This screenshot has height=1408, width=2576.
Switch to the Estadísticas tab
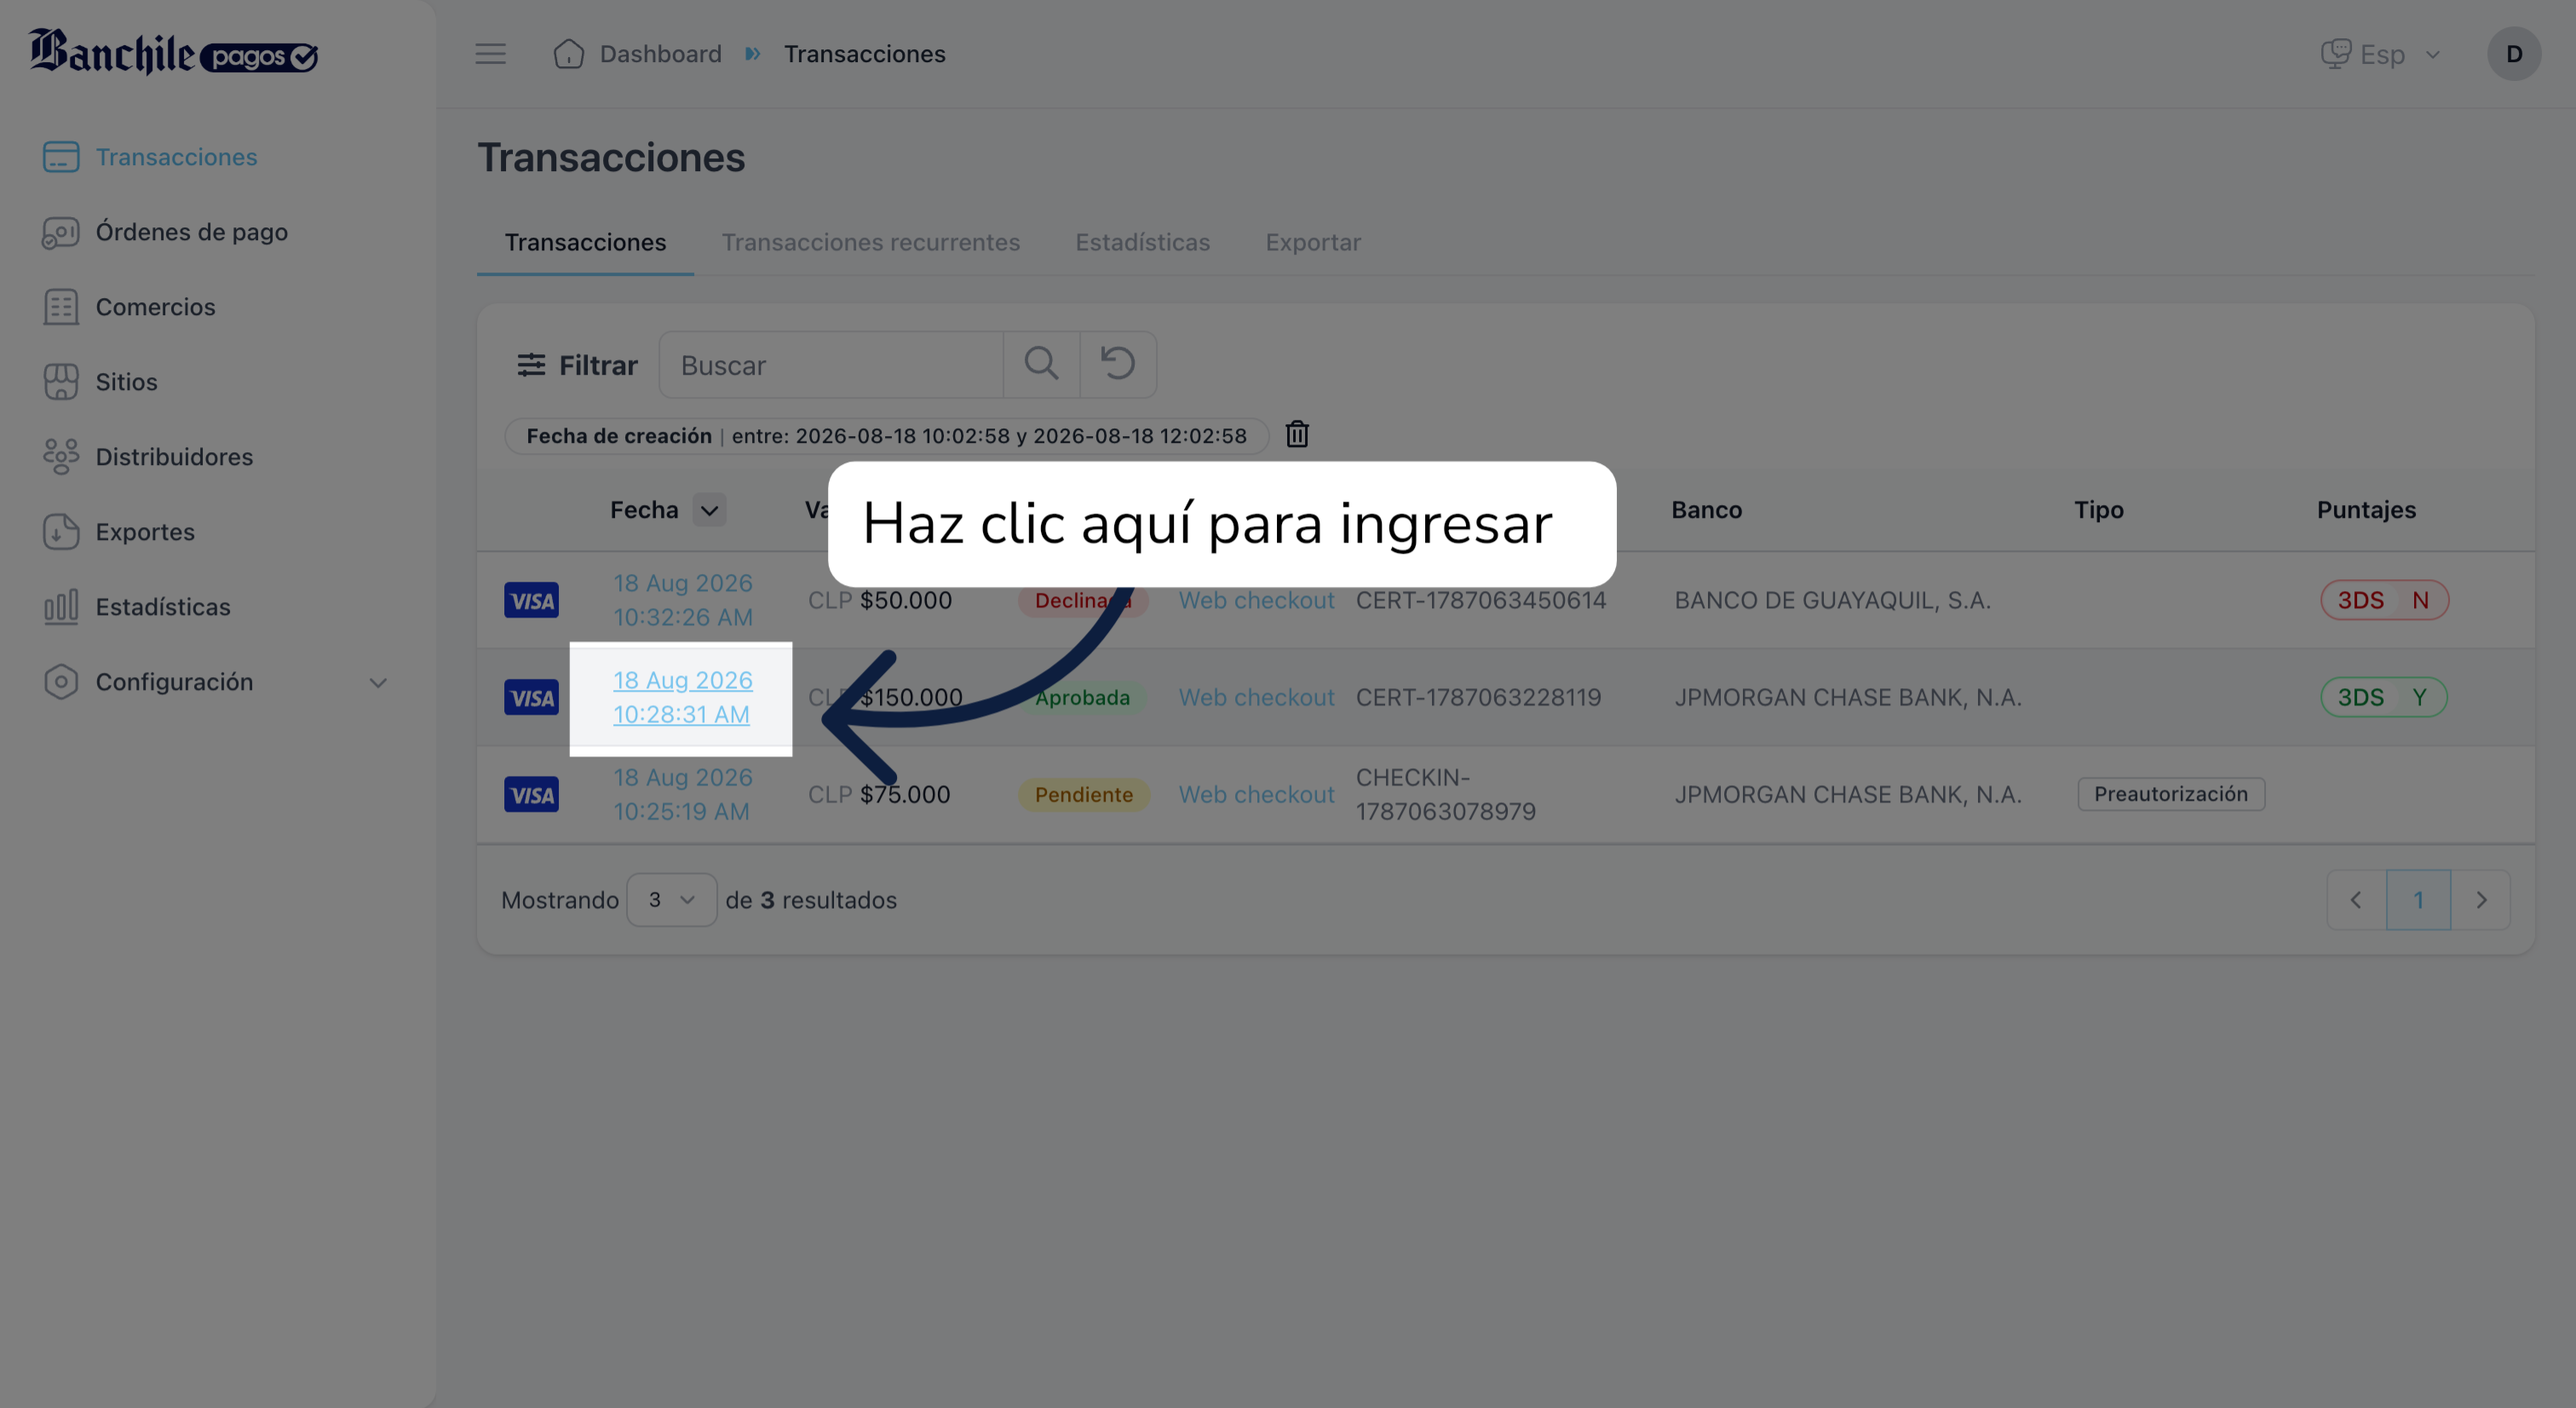click(x=1142, y=242)
